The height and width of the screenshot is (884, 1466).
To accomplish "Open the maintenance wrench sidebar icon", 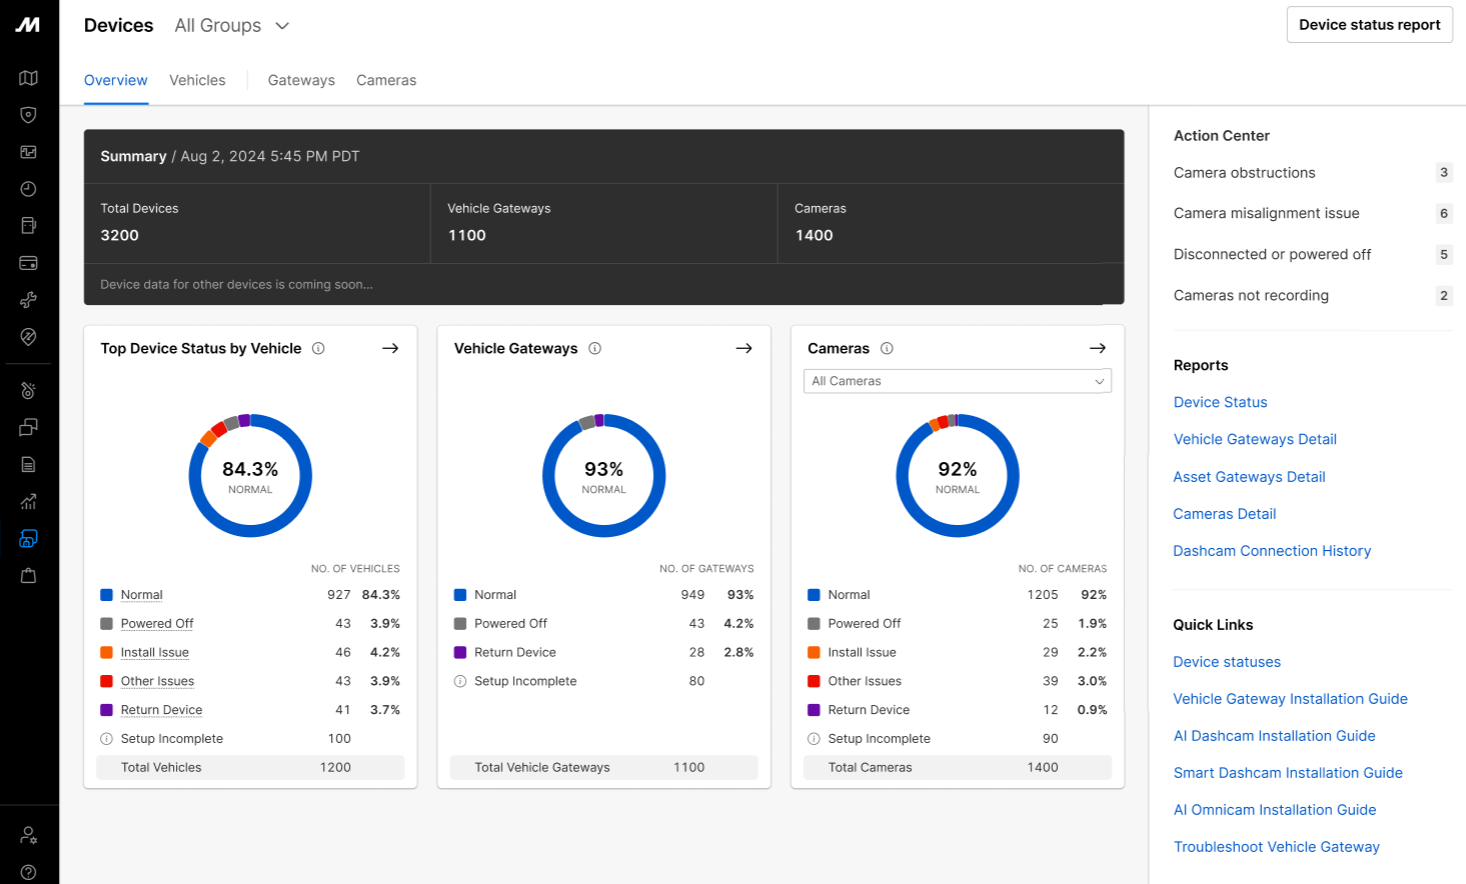I will point(28,300).
